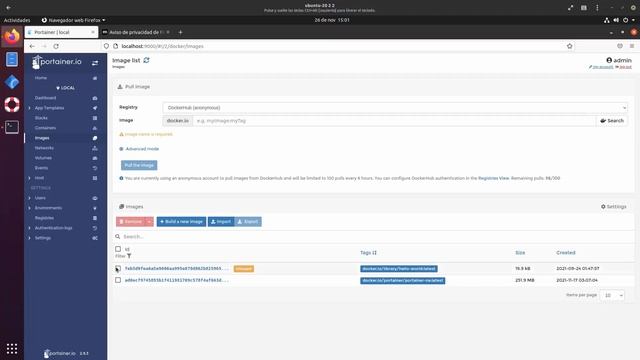Open the image ID starting with feb5d9

pos(176,269)
